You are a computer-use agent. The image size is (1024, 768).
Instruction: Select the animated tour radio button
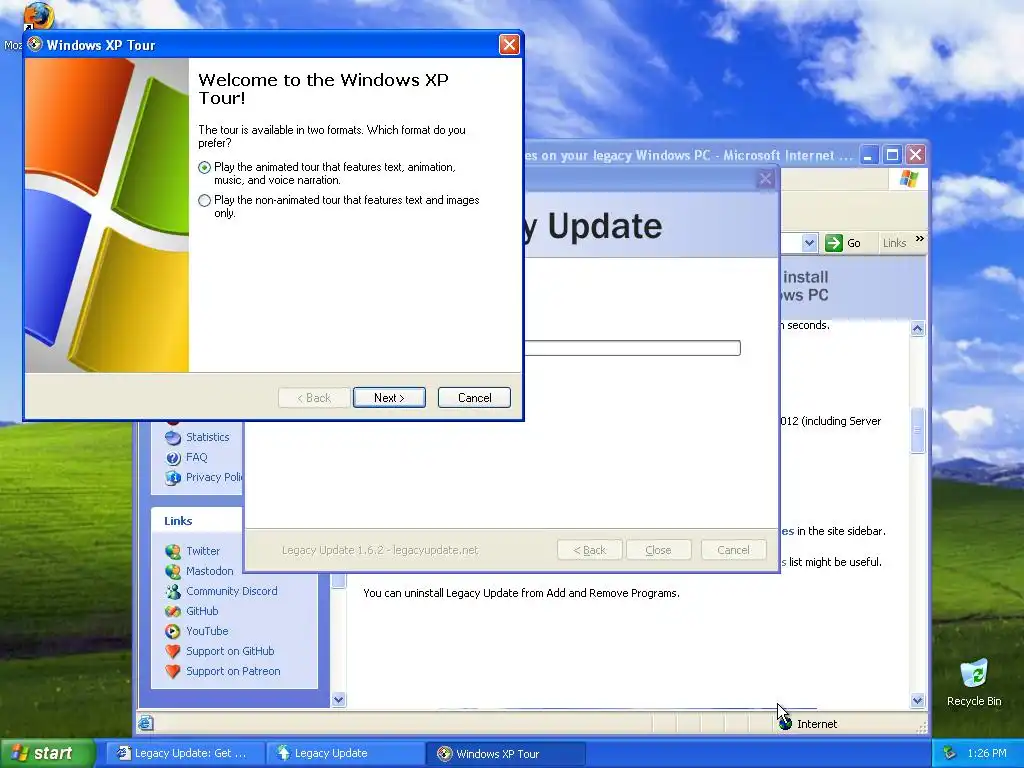coord(204,168)
